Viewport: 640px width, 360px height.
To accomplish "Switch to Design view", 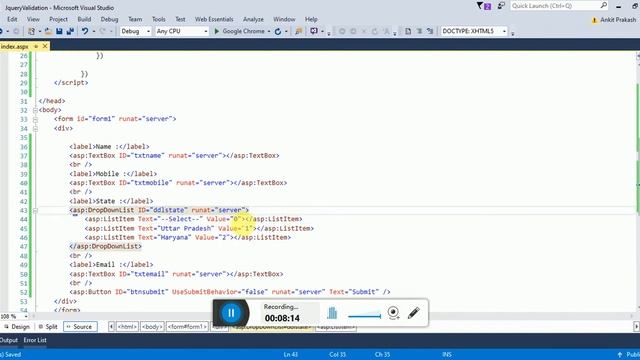I will tap(17, 327).
